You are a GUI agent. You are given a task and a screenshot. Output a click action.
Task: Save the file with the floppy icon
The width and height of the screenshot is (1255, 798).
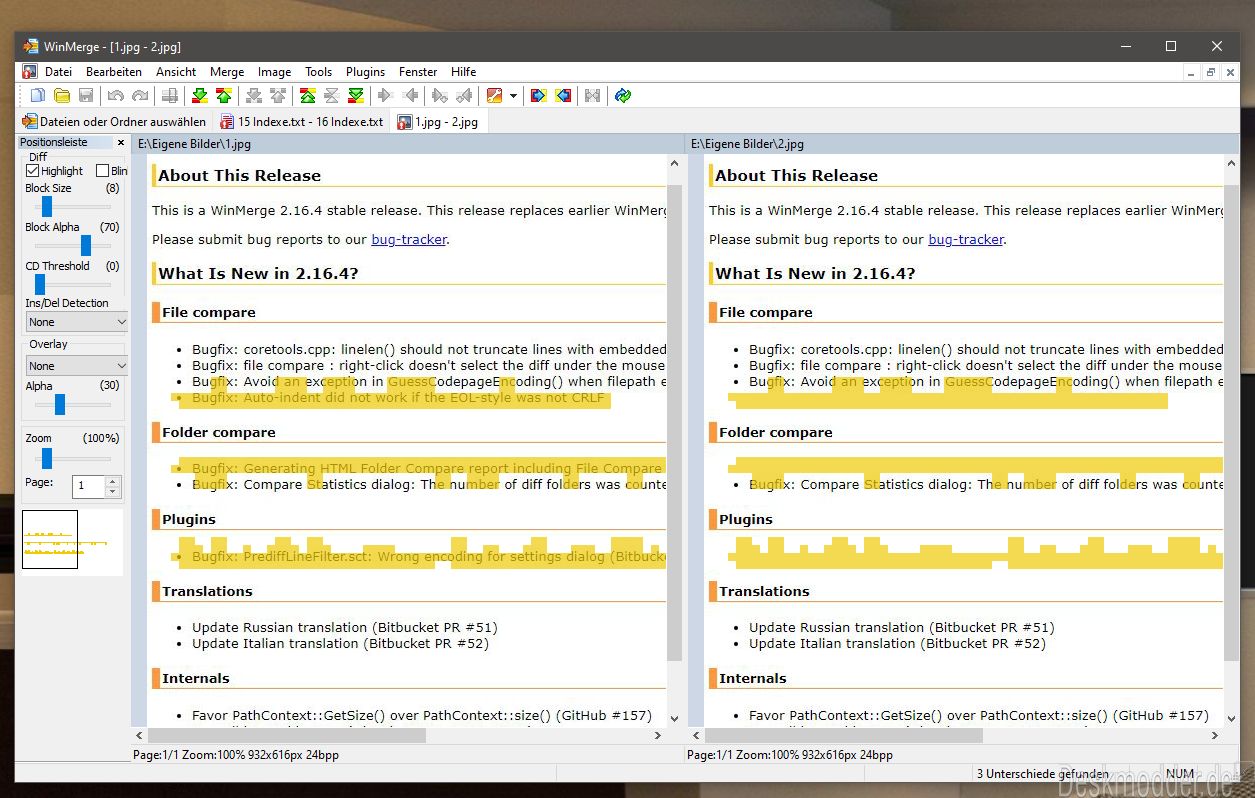tap(86, 96)
